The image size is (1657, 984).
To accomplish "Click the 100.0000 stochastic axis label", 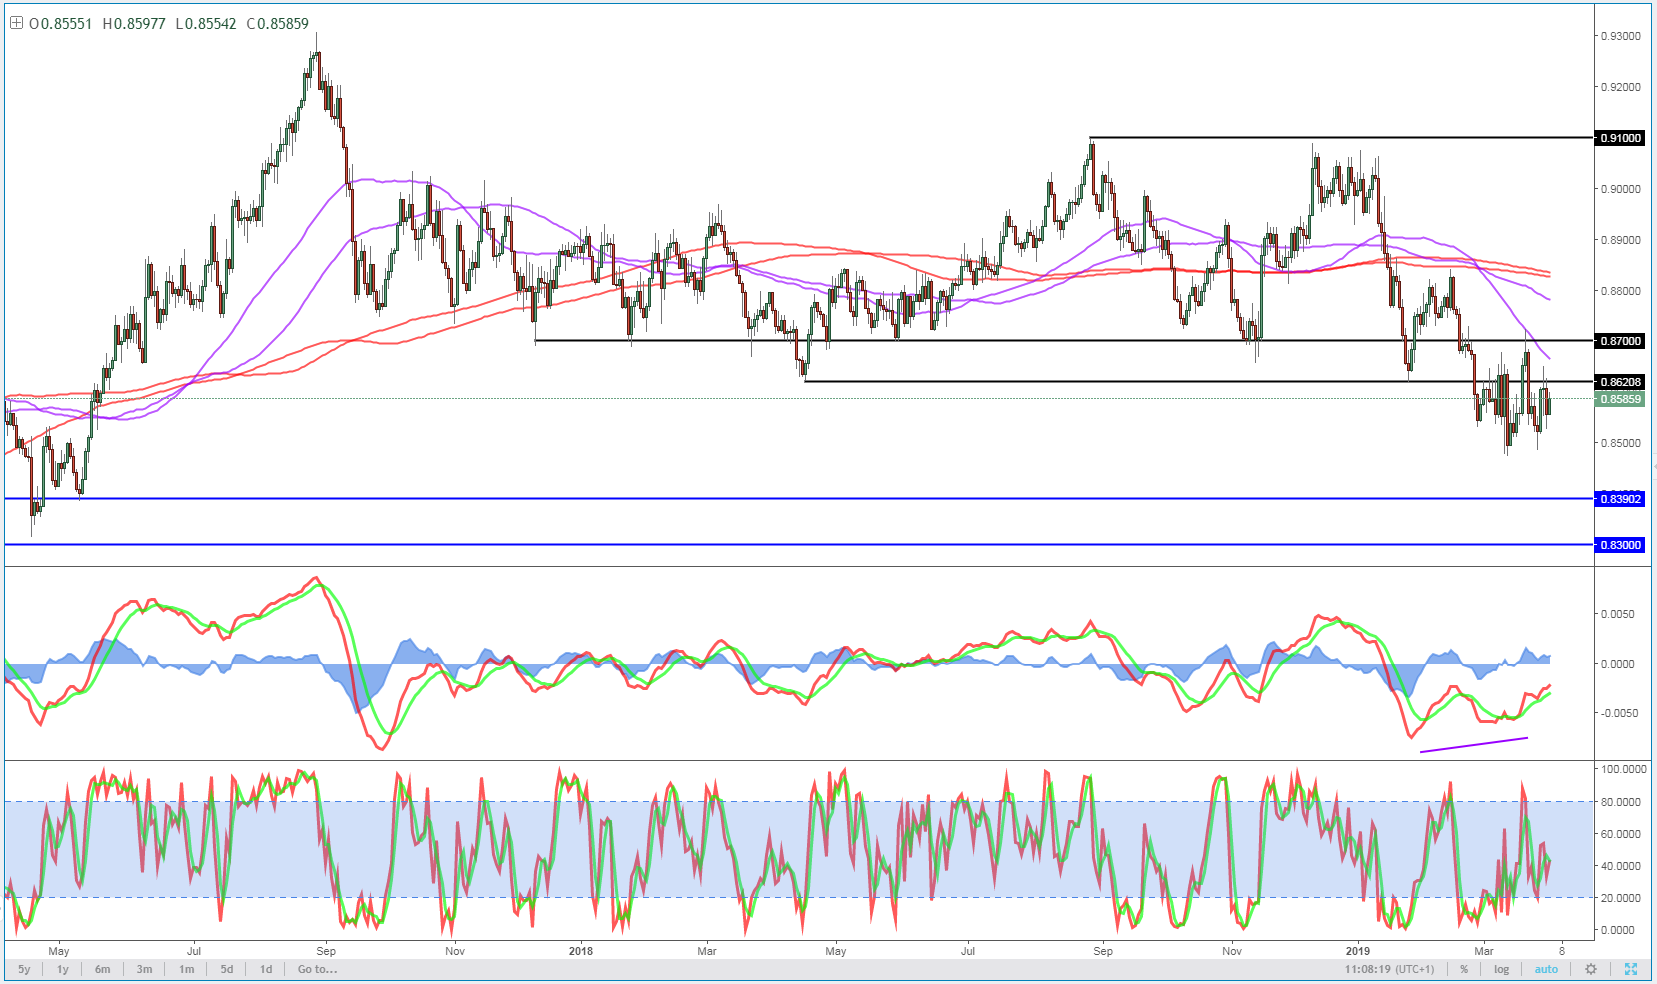I will [1624, 769].
